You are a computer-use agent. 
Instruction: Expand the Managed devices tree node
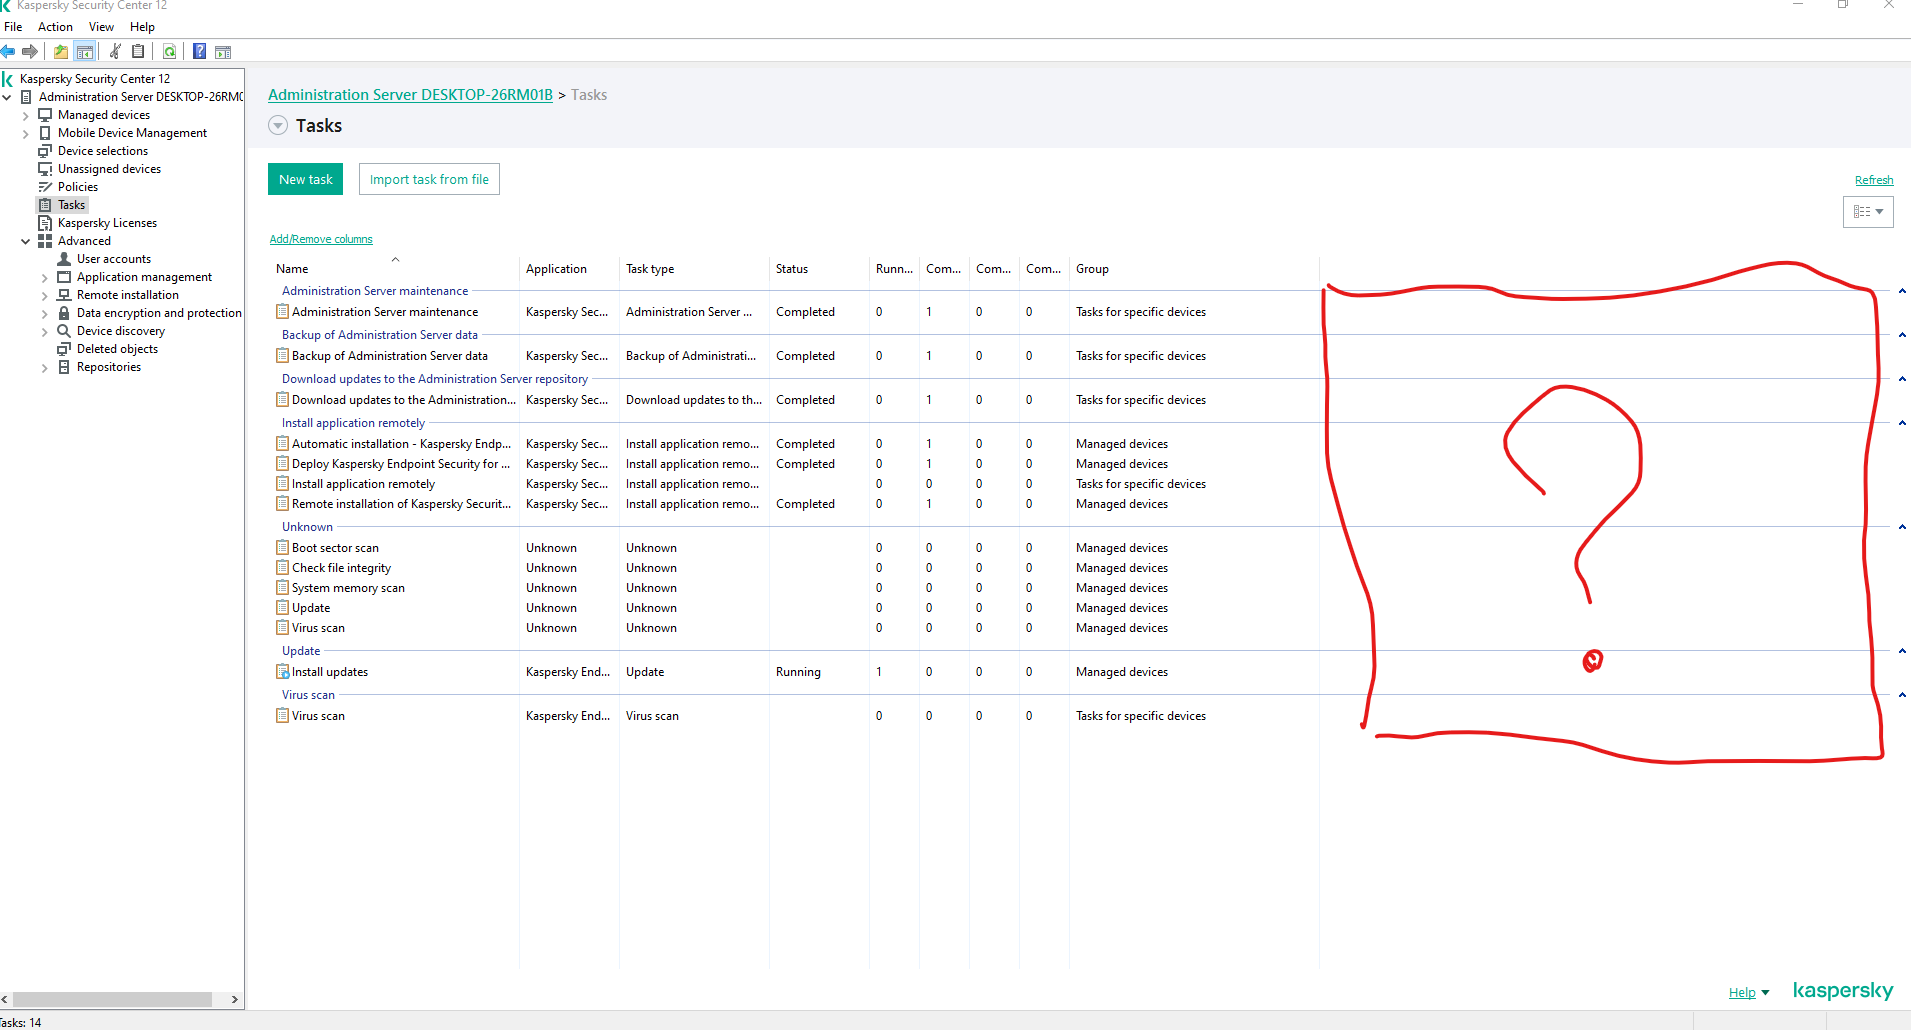tap(26, 116)
